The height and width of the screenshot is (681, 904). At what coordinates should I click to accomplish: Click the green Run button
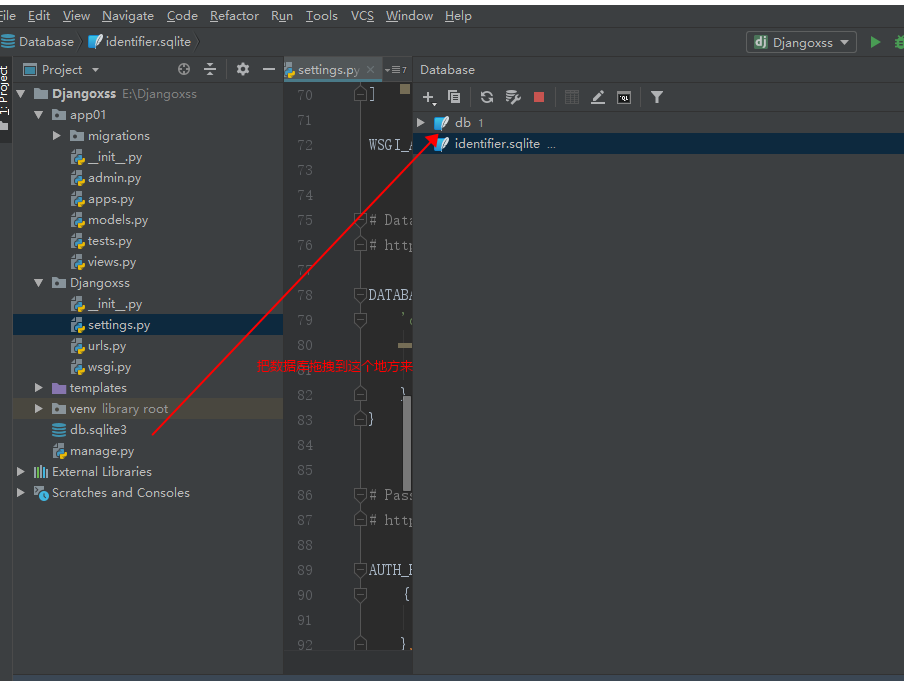coord(876,42)
